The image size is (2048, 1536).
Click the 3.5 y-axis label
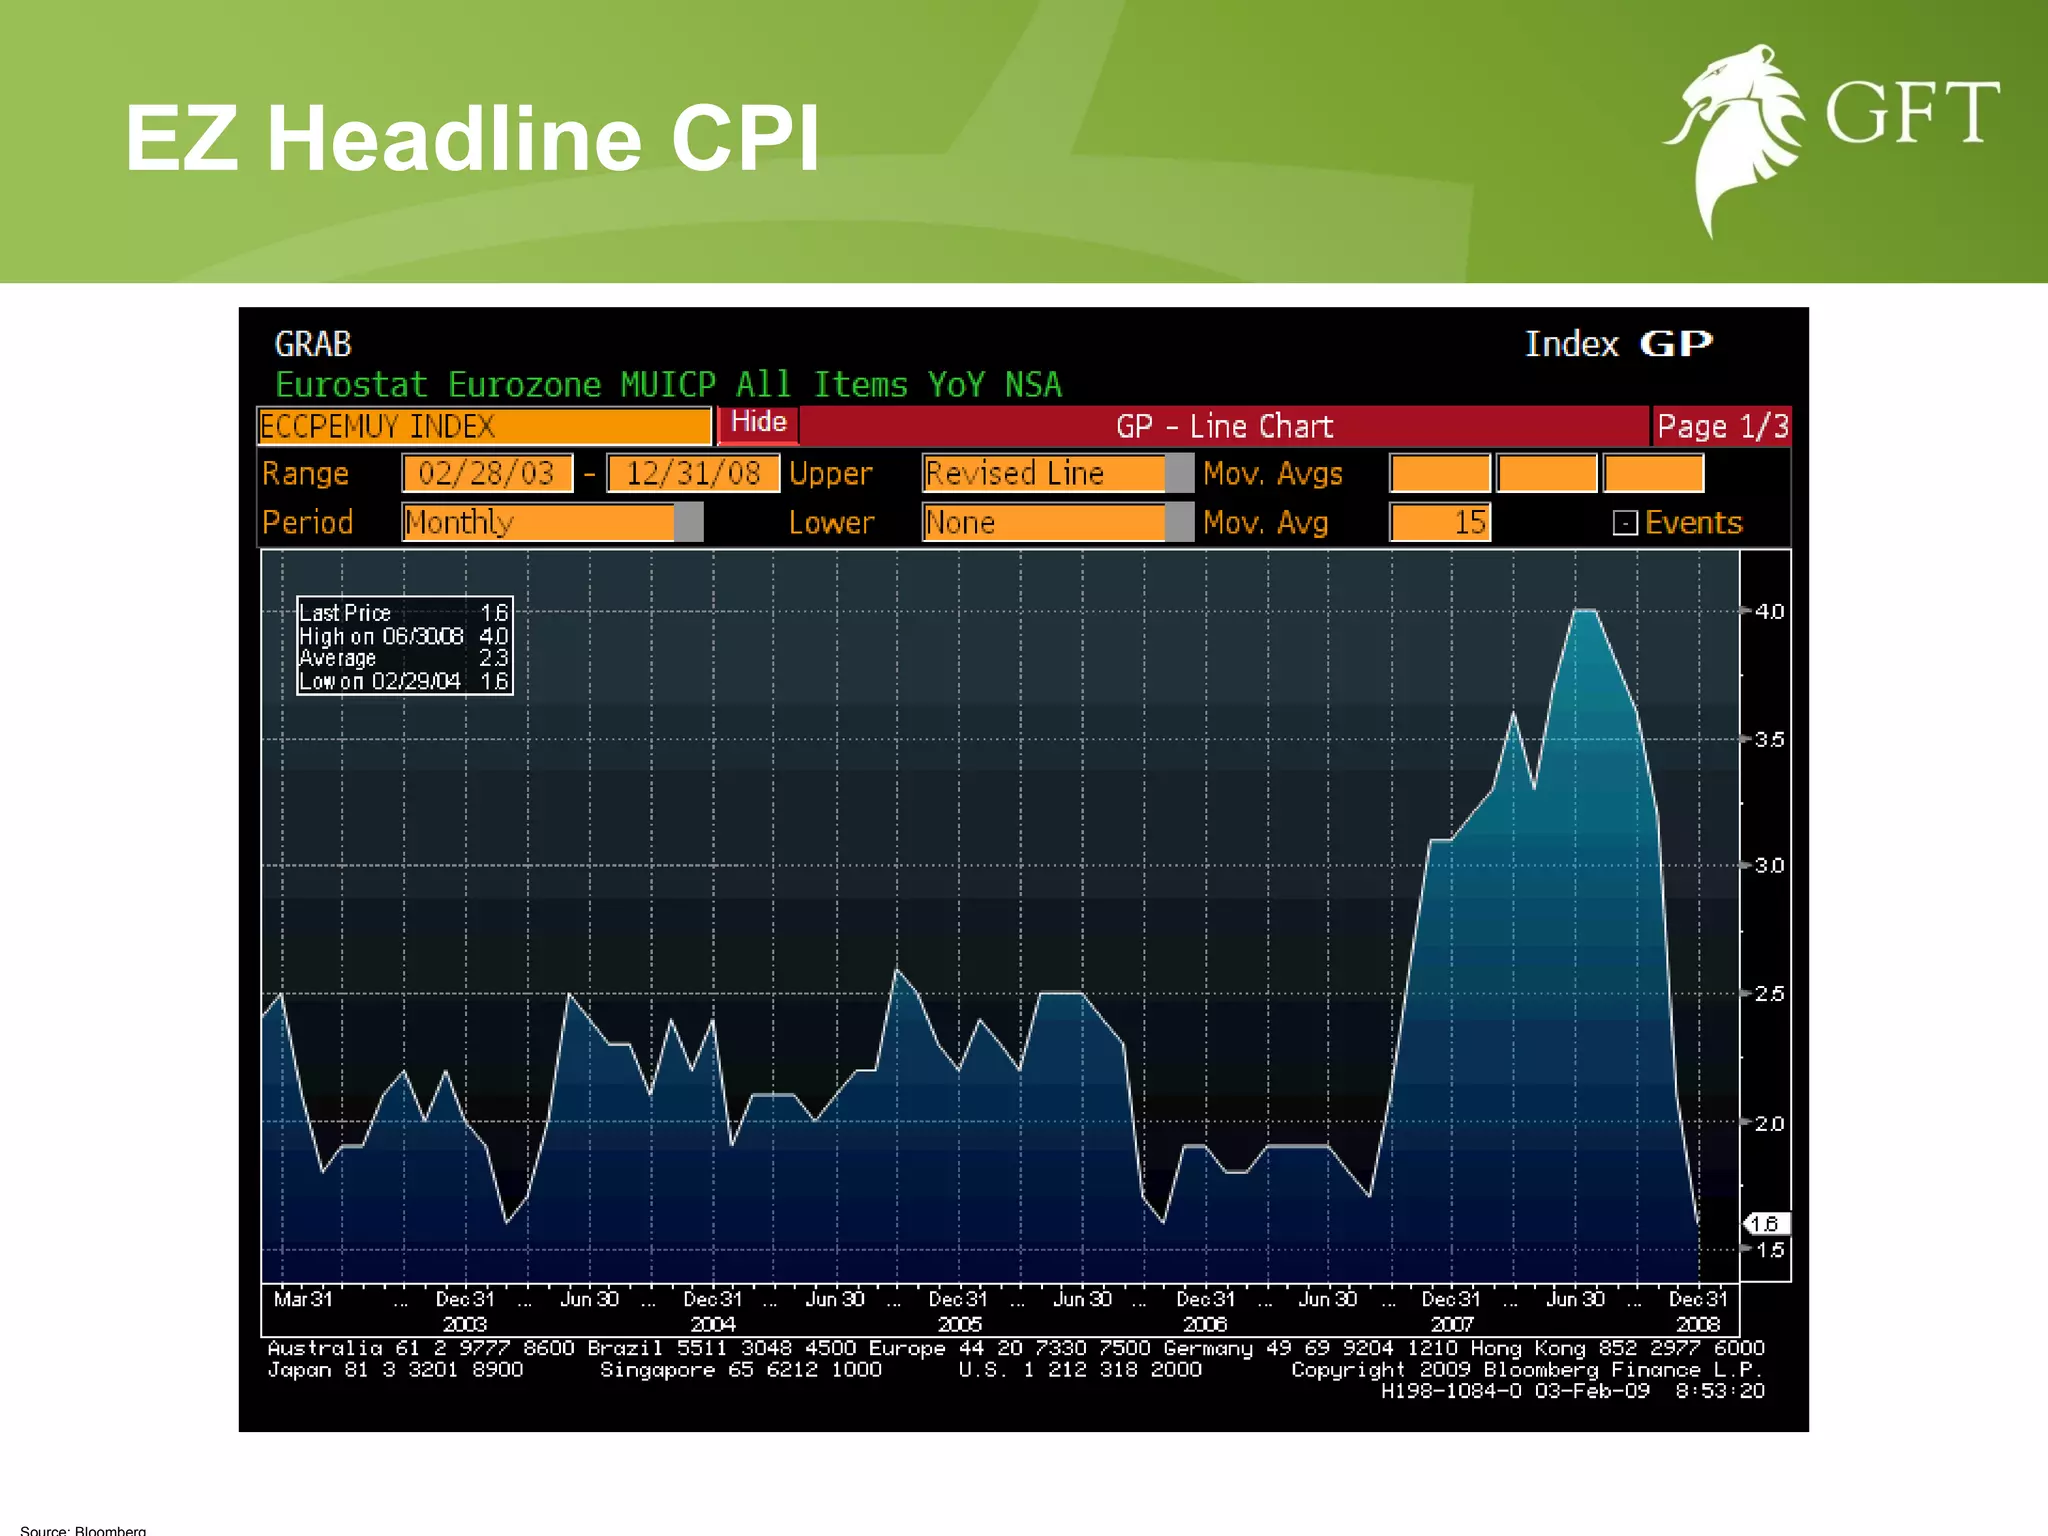point(1769,739)
